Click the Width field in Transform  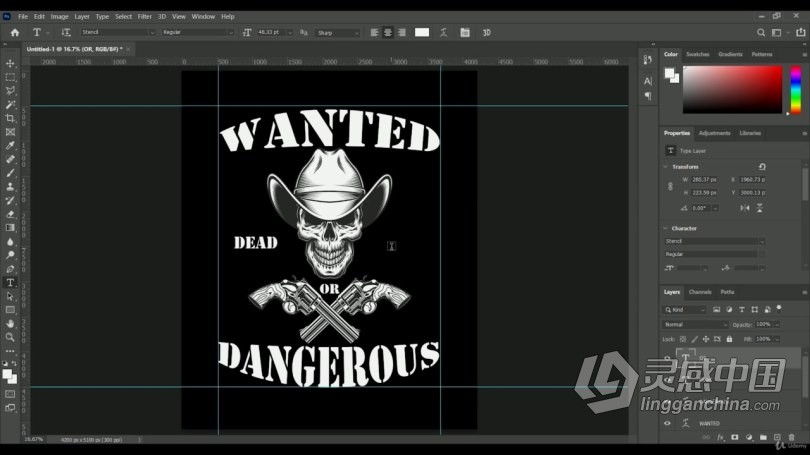[705, 180]
